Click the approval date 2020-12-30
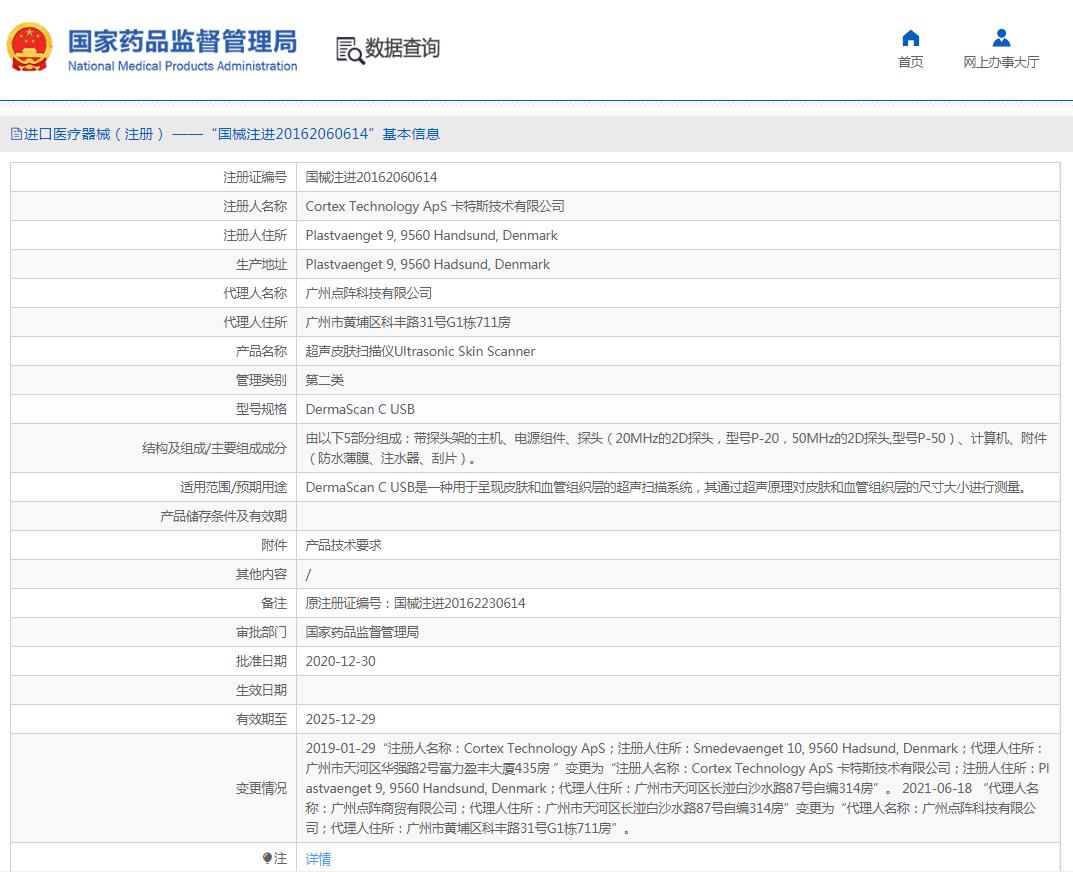This screenshot has width=1073, height=872. coord(340,661)
